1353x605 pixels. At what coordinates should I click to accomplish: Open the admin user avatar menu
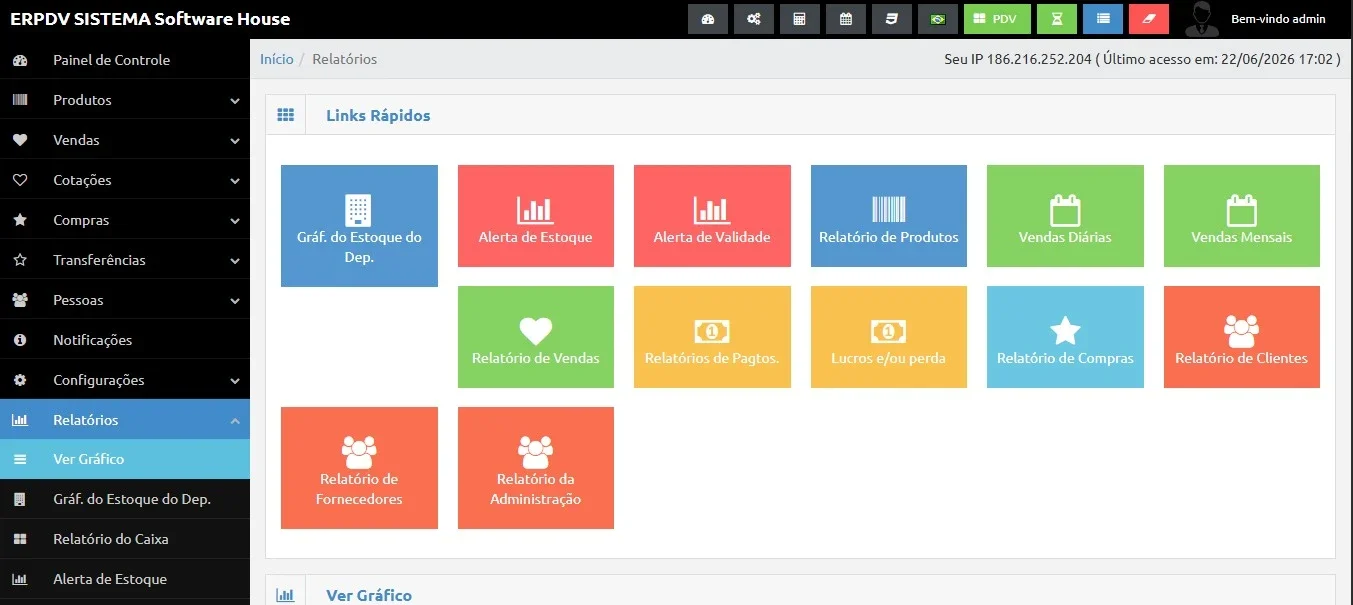[1202, 19]
